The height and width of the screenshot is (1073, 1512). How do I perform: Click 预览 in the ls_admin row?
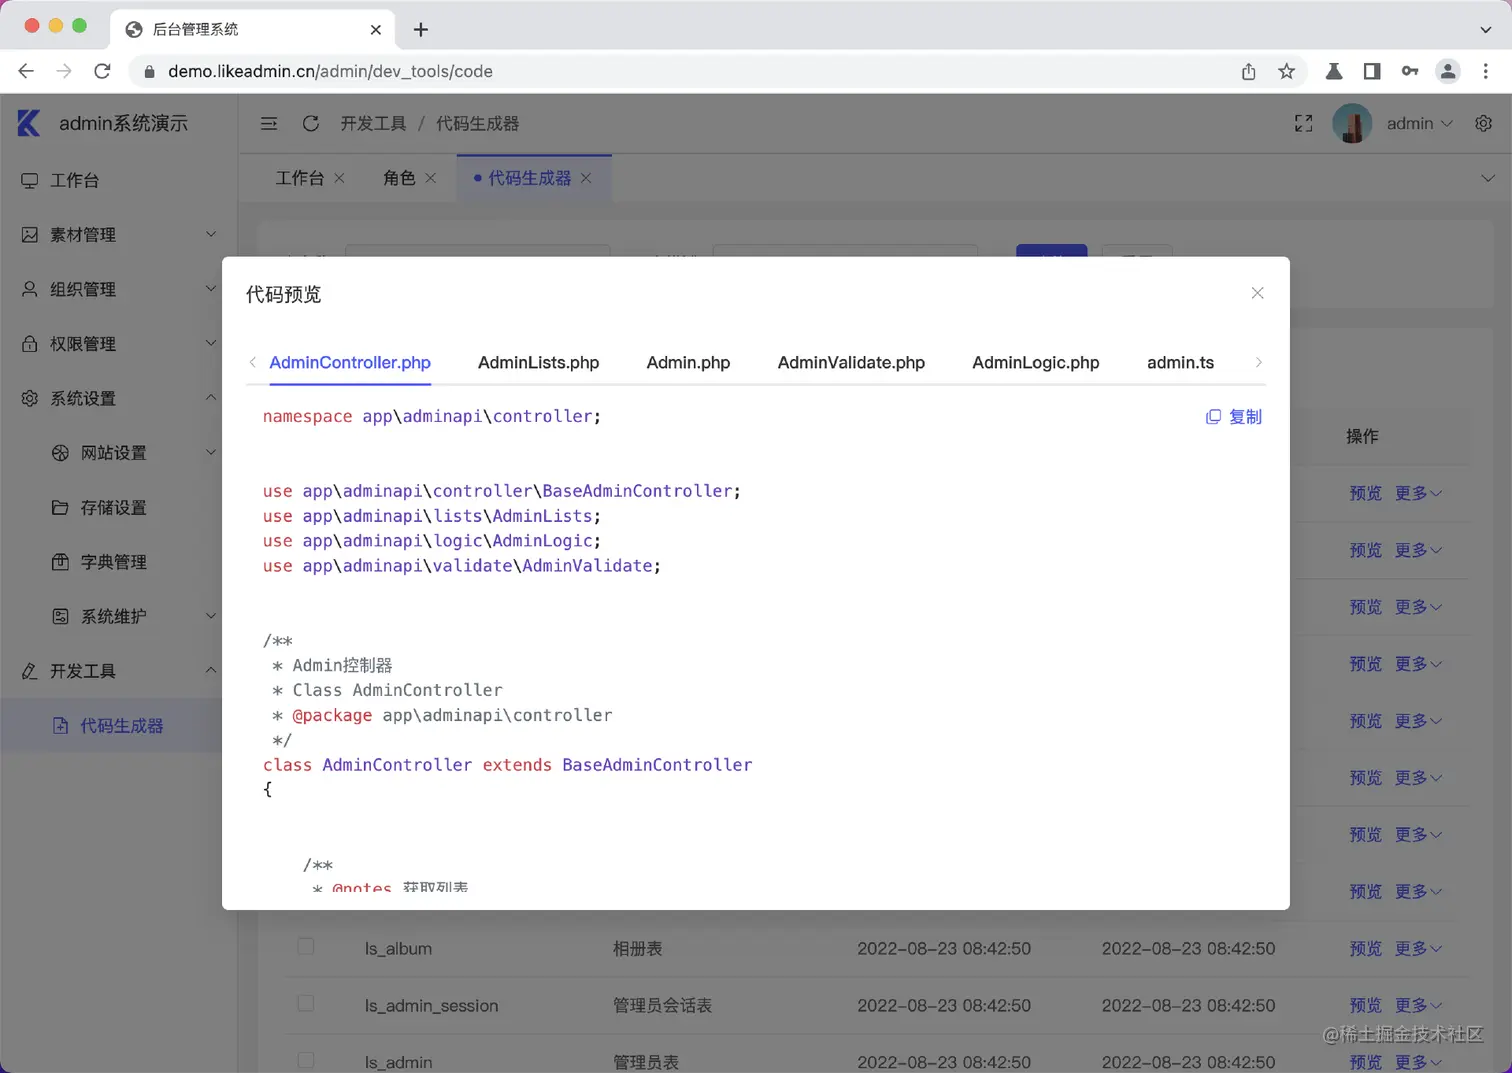1365,1062
